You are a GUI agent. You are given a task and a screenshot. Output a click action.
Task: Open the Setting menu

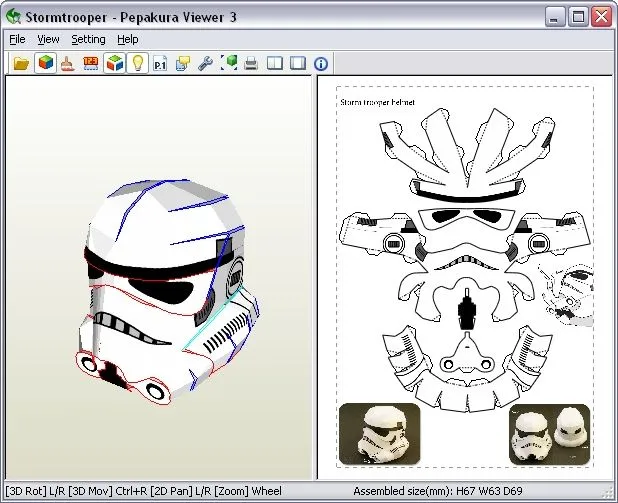(88, 39)
